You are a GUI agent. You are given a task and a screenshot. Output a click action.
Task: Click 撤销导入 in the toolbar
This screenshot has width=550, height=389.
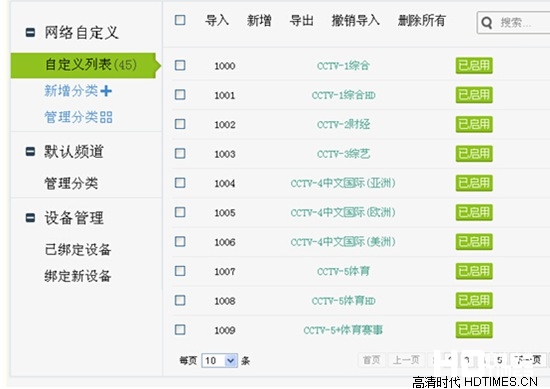[356, 20]
